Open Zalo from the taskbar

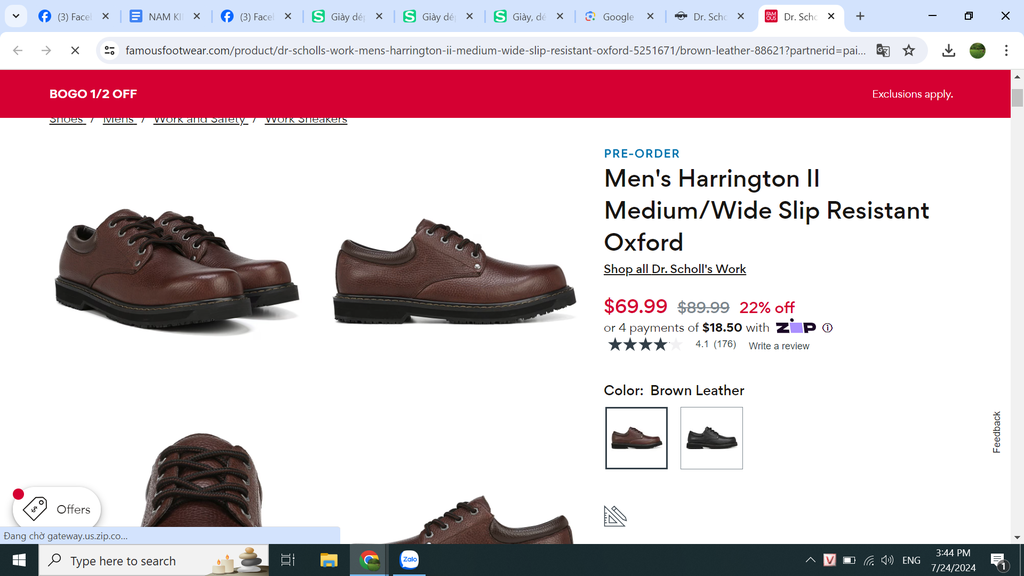[409, 560]
